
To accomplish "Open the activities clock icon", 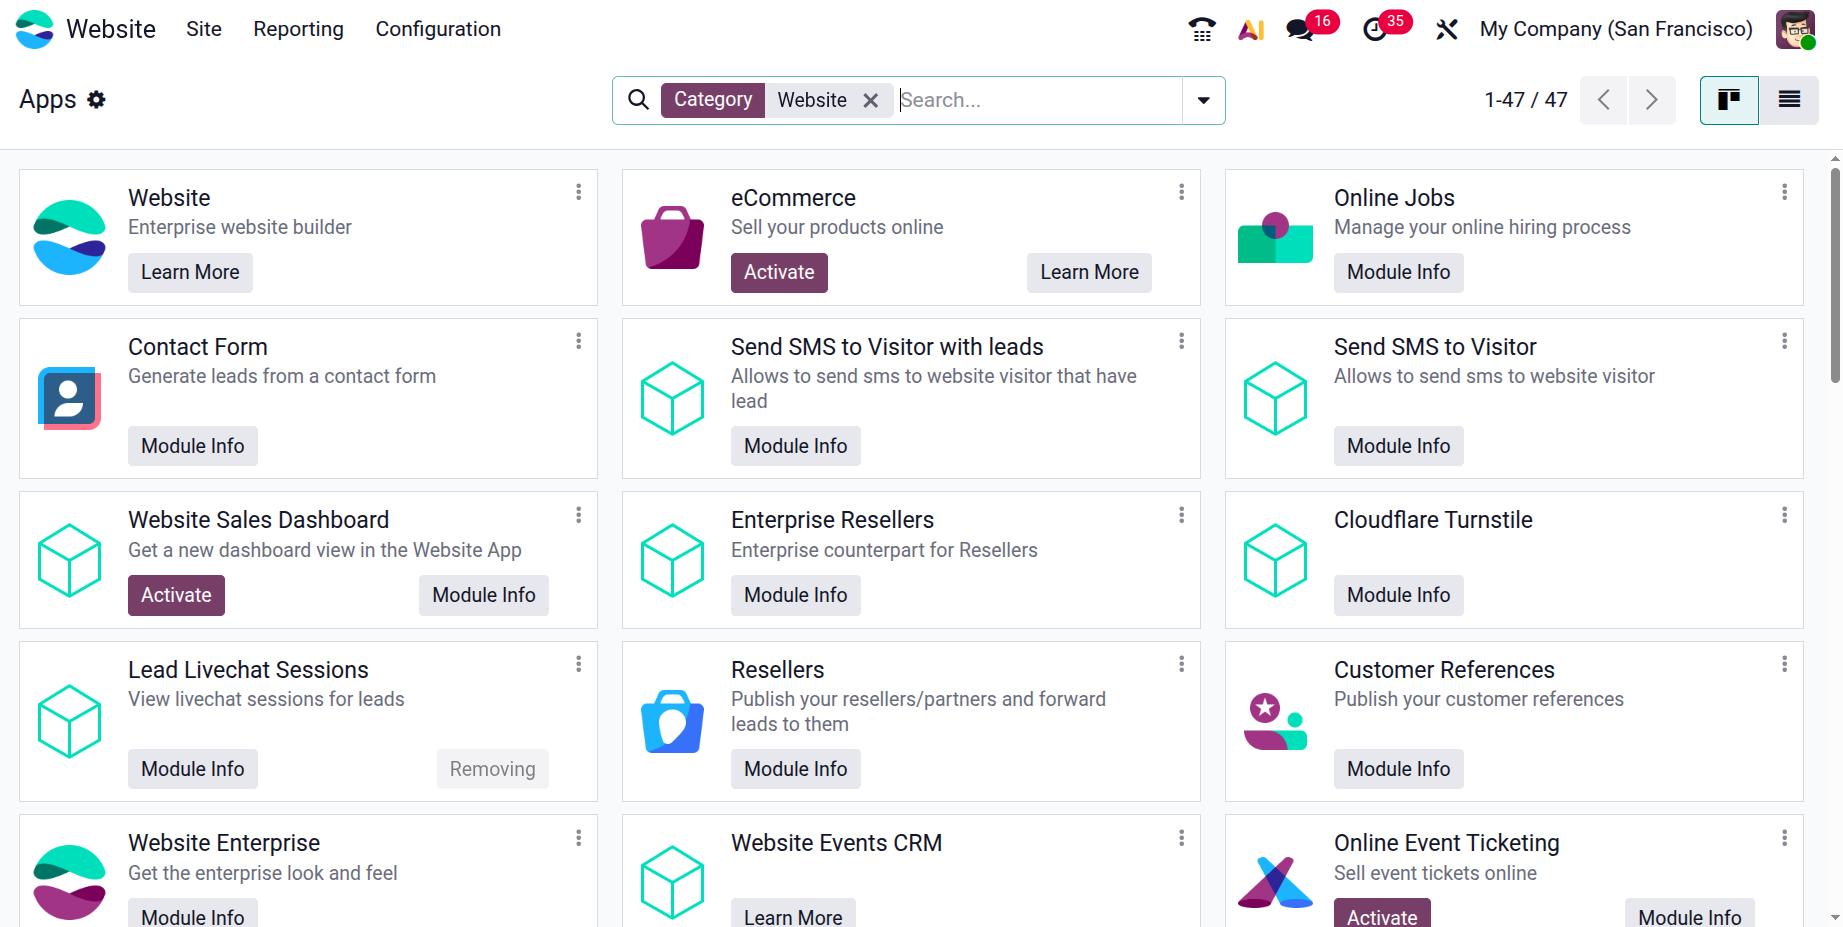I will coord(1375,30).
